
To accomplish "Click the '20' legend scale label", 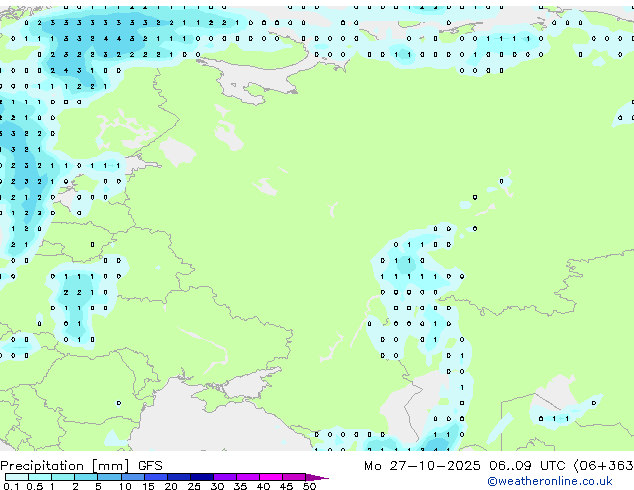I will pyautogui.click(x=171, y=486).
